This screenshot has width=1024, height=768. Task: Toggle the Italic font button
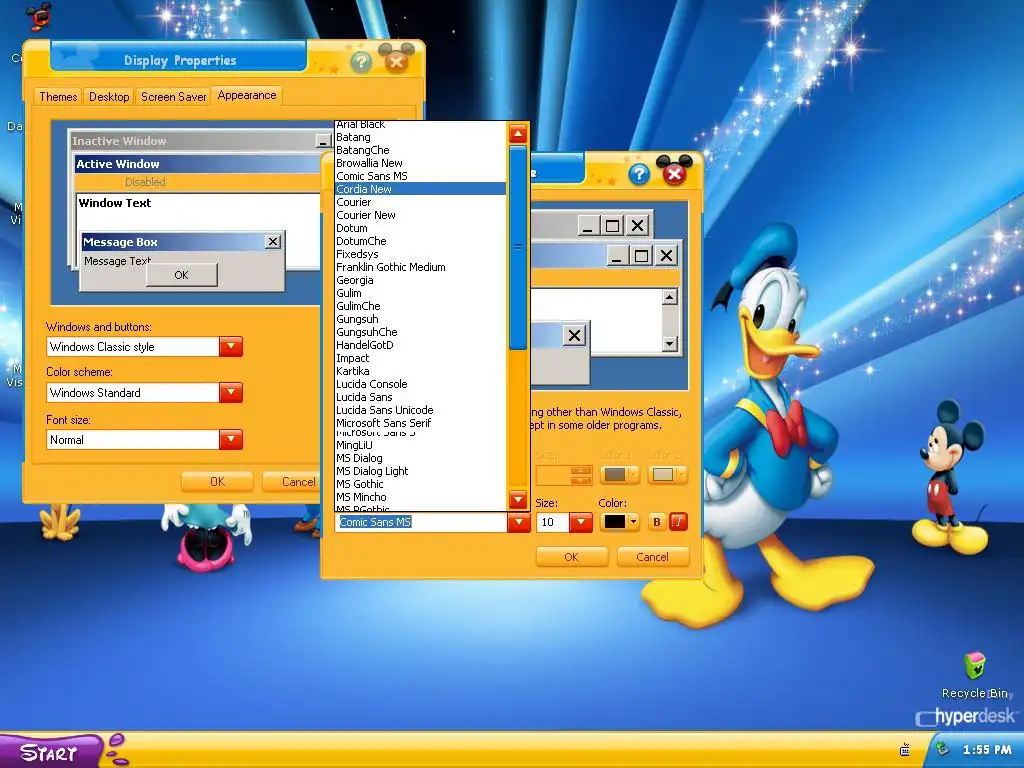coord(679,522)
